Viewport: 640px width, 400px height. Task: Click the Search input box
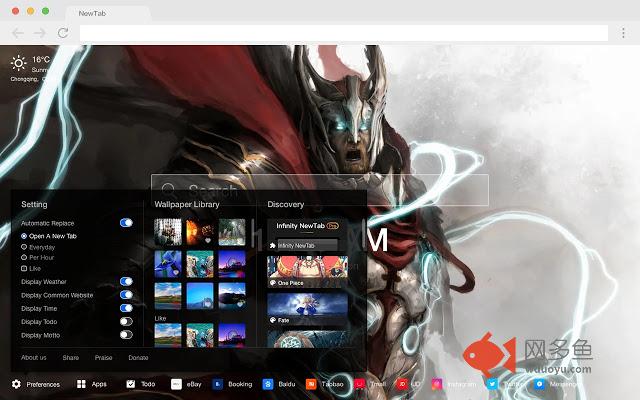[320, 190]
